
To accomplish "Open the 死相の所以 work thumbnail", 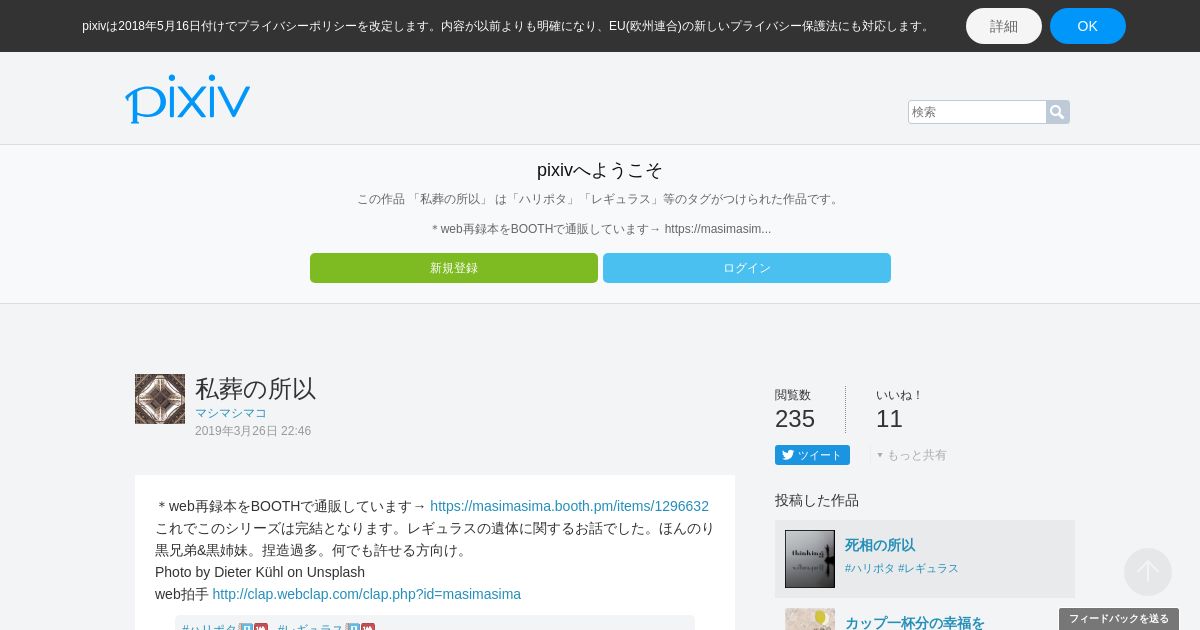I will click(810, 559).
